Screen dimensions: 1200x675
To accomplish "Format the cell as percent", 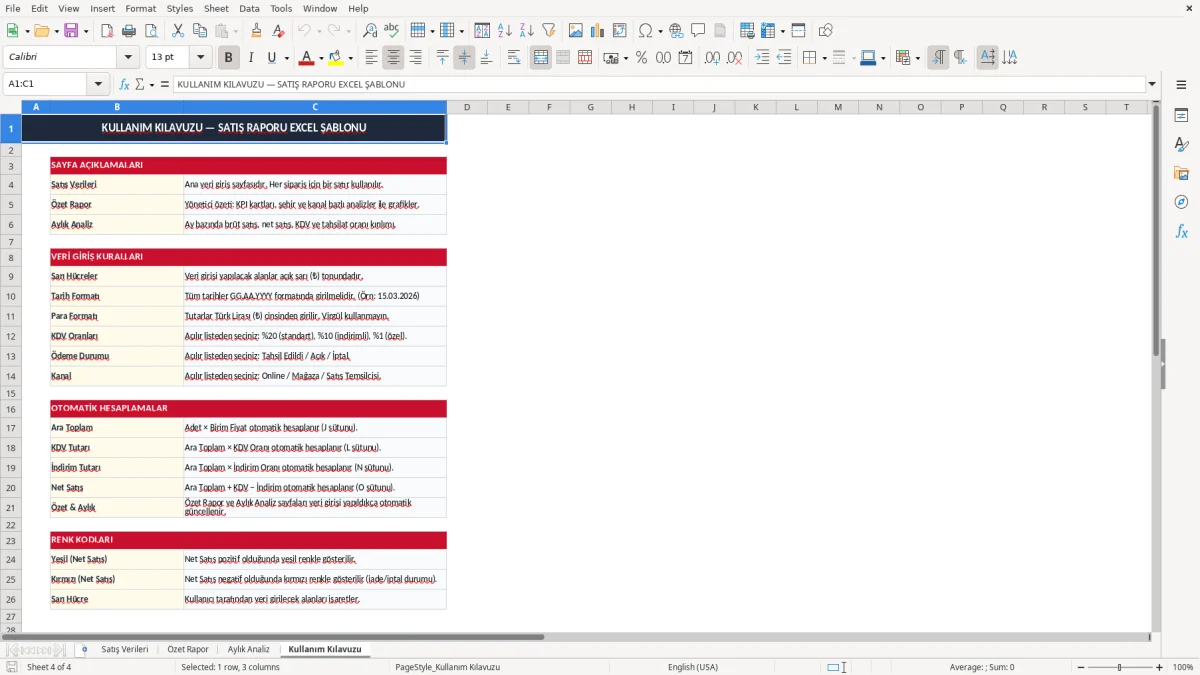I will pyautogui.click(x=641, y=58).
